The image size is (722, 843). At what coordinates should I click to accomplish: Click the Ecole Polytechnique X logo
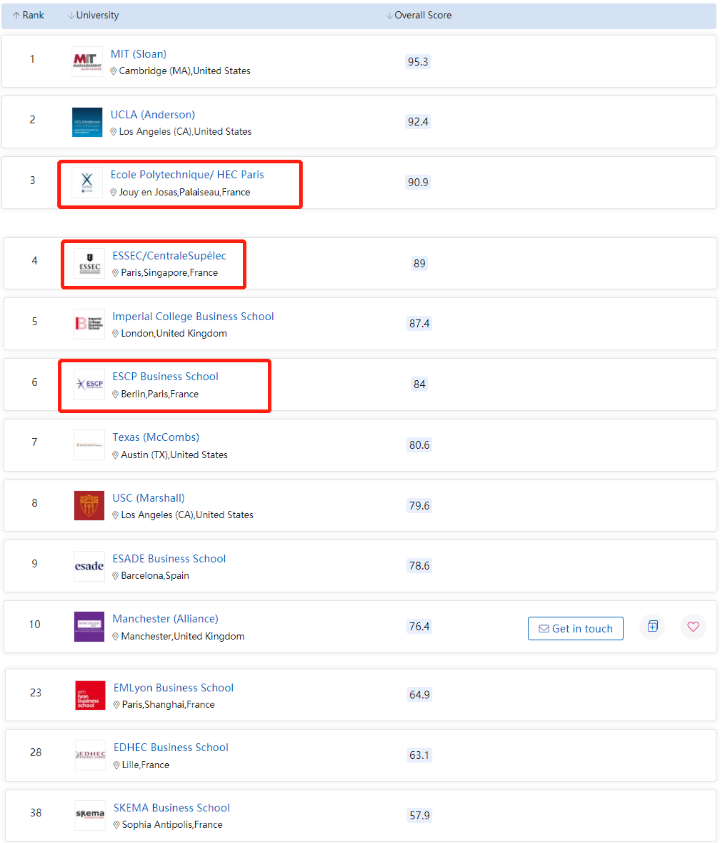[x=87, y=183]
